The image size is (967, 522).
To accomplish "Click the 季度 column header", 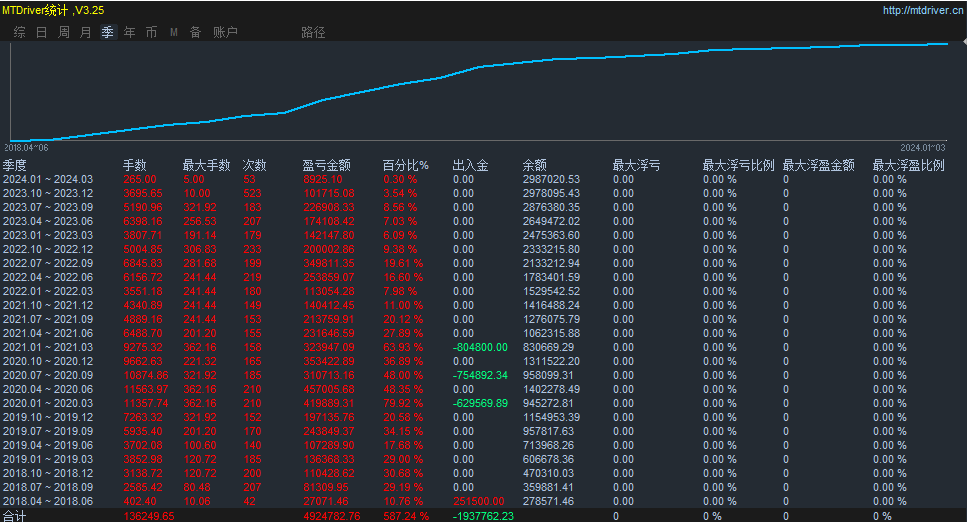I will (15, 165).
